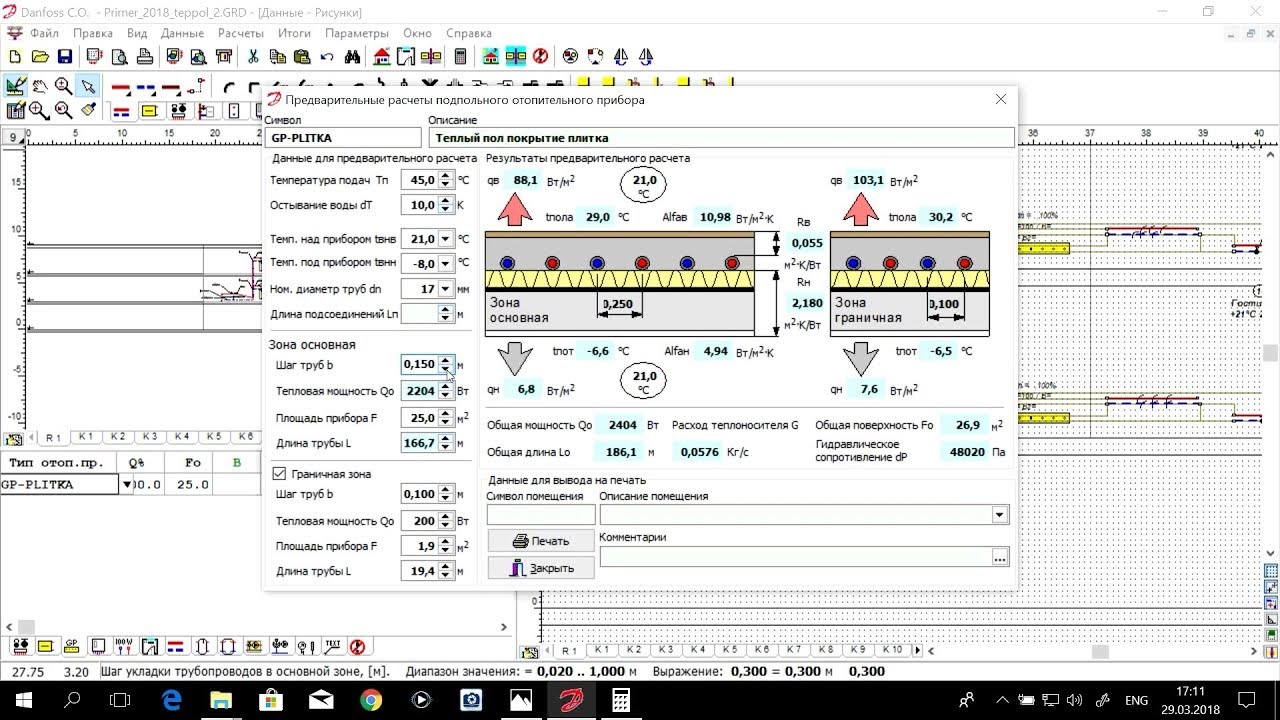Decrease Остывание воды dT with down arrow
The image size is (1280, 720).
[x=446, y=210]
